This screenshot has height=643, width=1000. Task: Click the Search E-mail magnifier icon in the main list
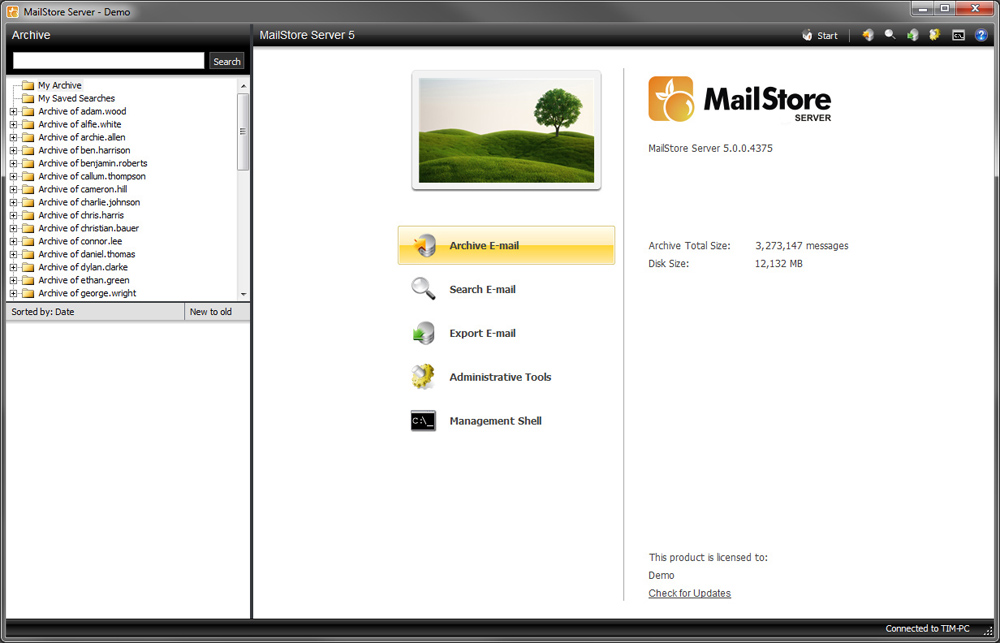click(x=423, y=289)
